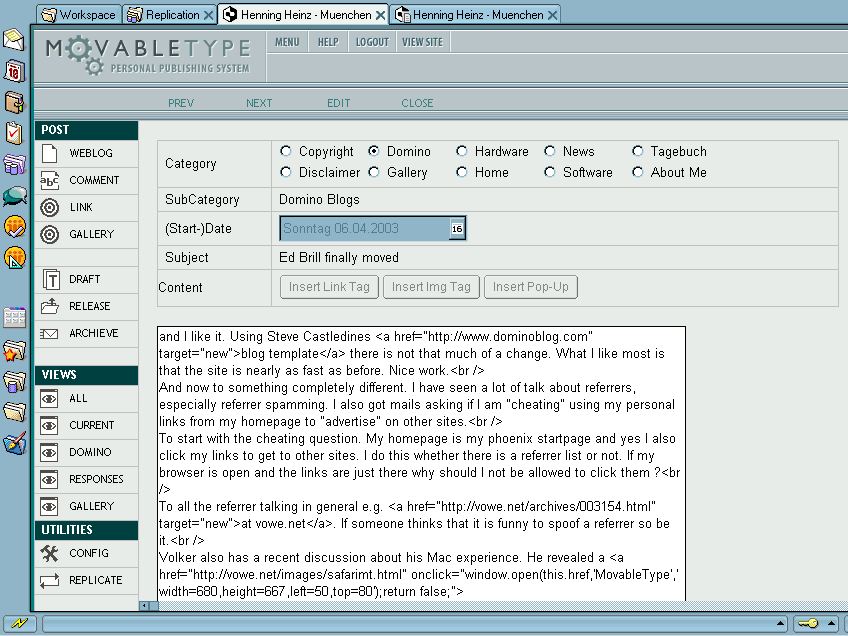Open the Sametime chat bubbles icon
This screenshot has width=848, height=636.
pyautogui.click(x=14, y=196)
